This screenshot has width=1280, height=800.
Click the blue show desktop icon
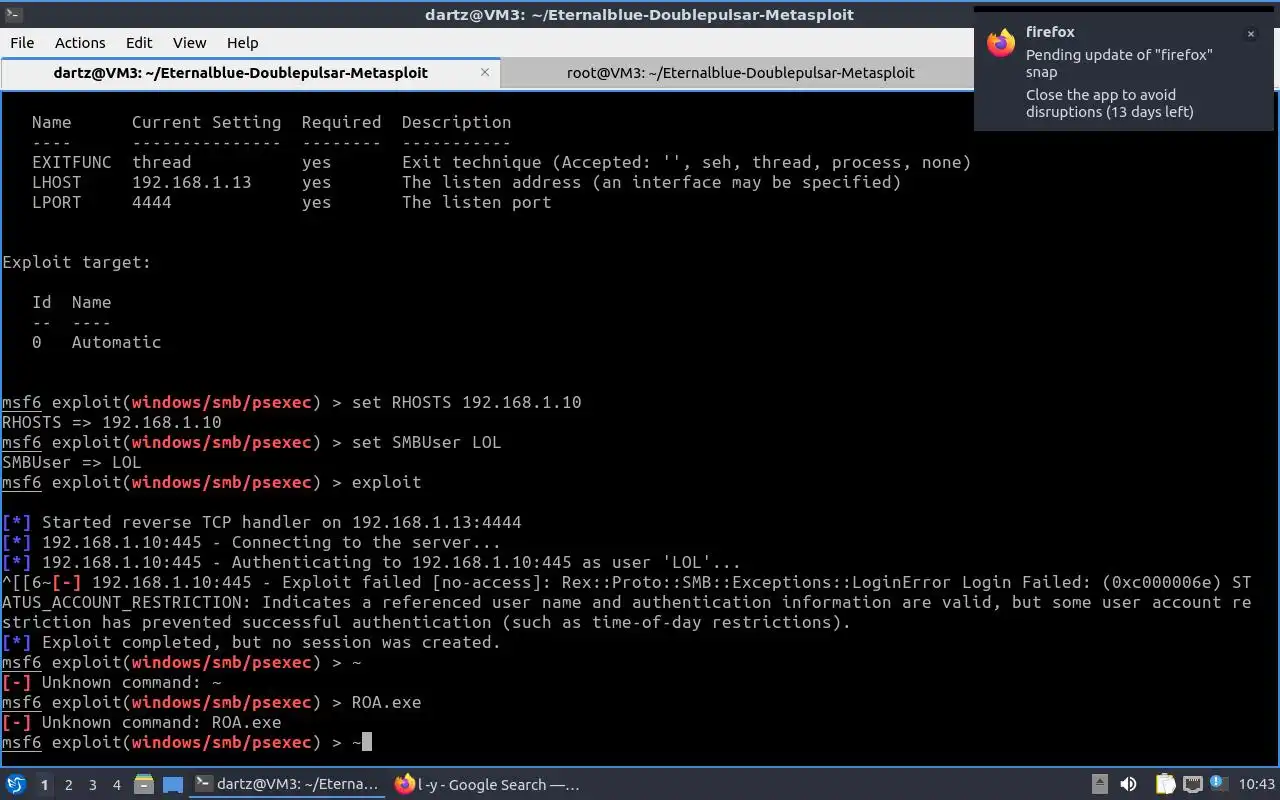click(172, 785)
